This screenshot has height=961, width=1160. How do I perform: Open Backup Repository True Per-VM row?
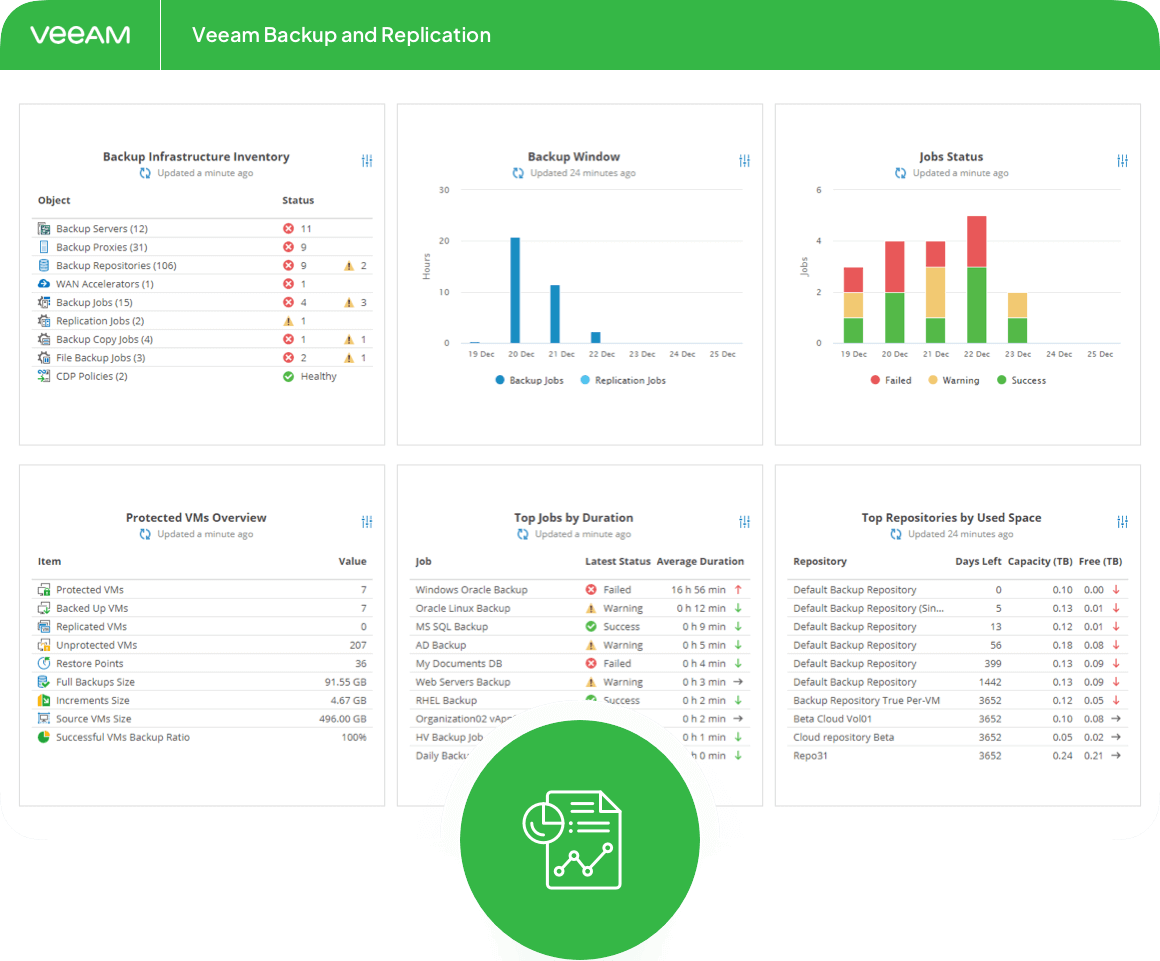[957, 701]
